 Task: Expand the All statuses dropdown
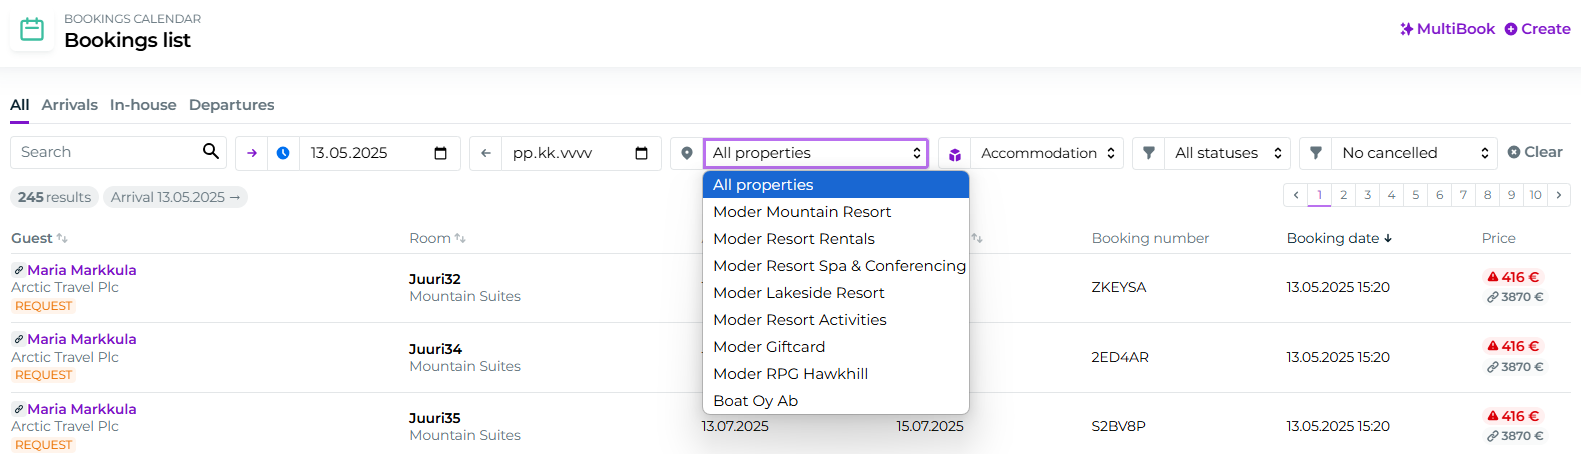[x=1227, y=153]
